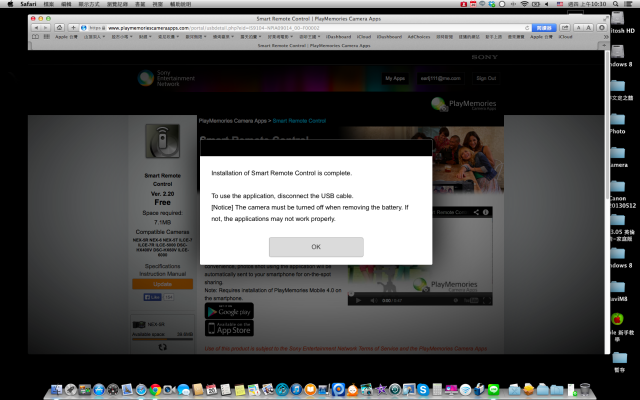The height and width of the screenshot is (400, 640).
Task: Click the plus add-bookmark button in toolbar
Action: (73, 28)
